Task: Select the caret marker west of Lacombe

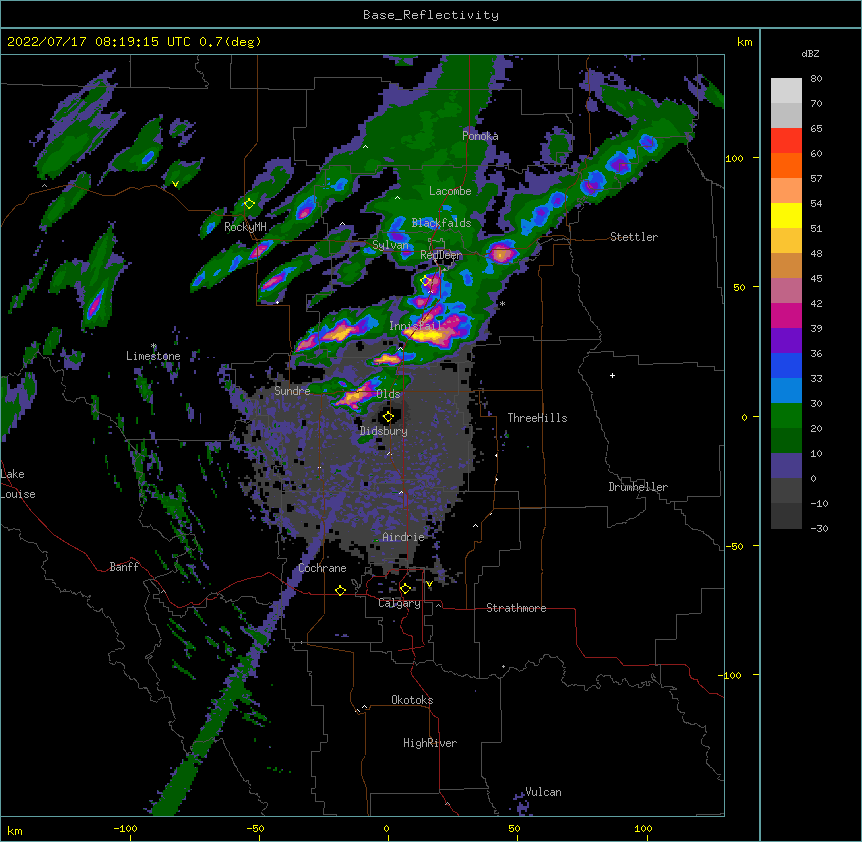Action: (x=397, y=197)
